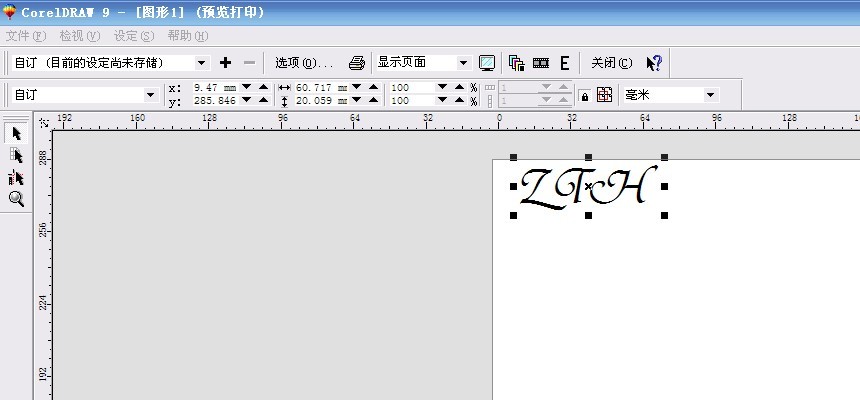This screenshot has width=860, height=400.
Task: Click the invert film negative icon
Action: pos(541,63)
